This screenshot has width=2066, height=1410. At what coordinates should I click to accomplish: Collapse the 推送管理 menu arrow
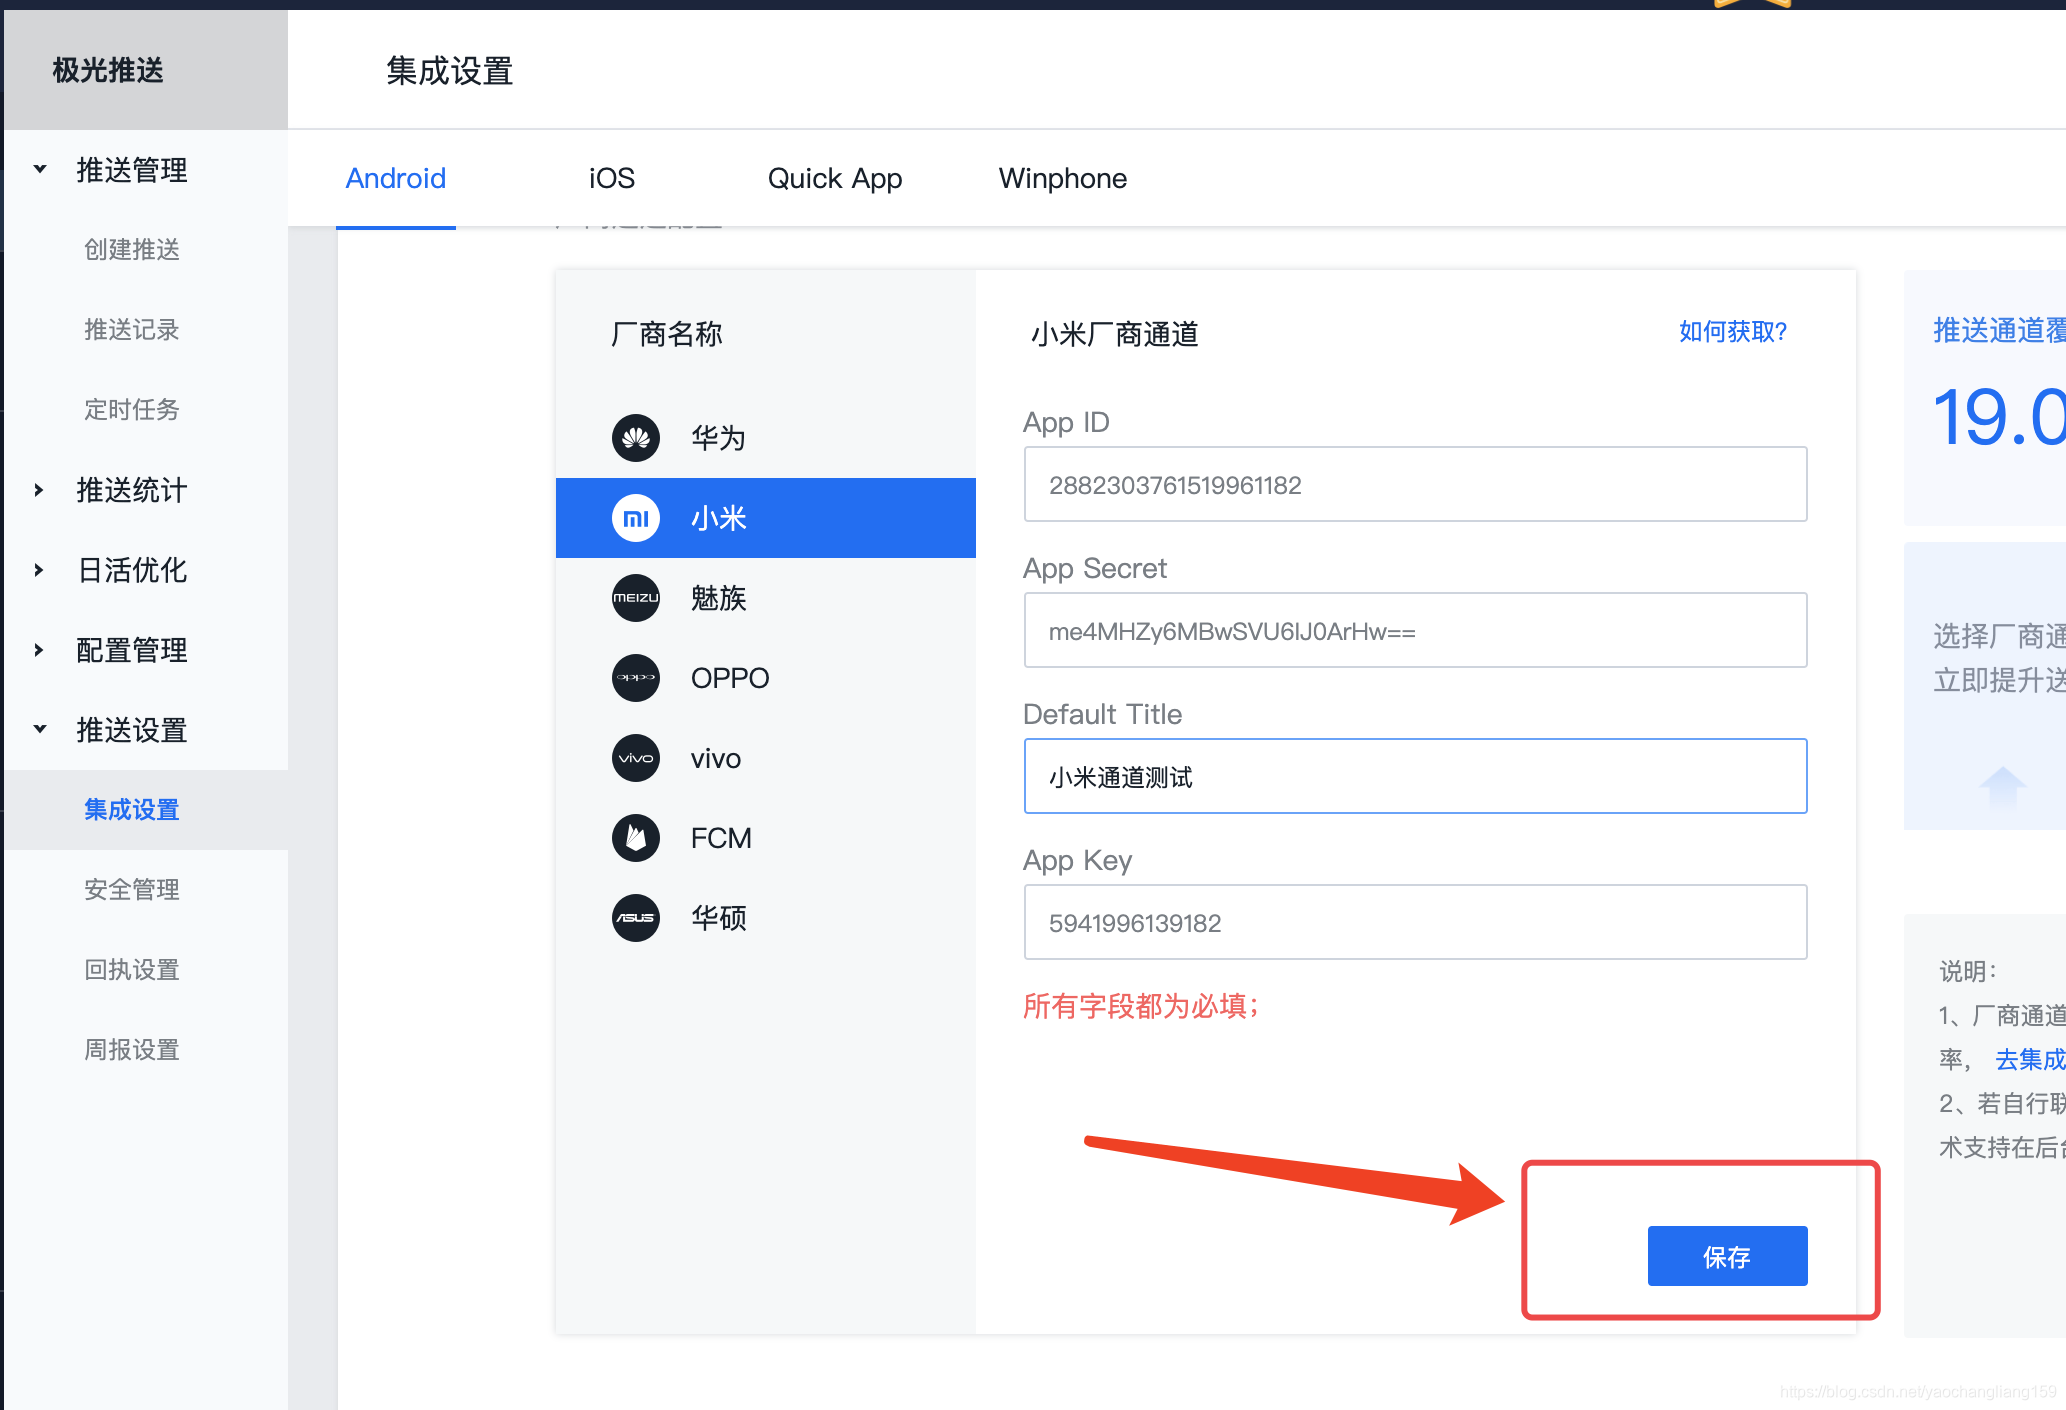(40, 170)
